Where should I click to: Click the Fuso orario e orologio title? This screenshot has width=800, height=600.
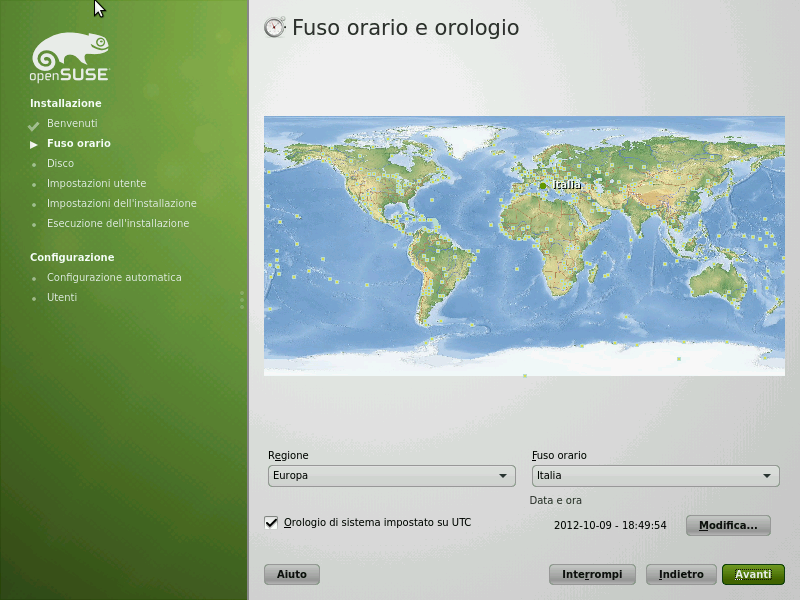point(406,28)
